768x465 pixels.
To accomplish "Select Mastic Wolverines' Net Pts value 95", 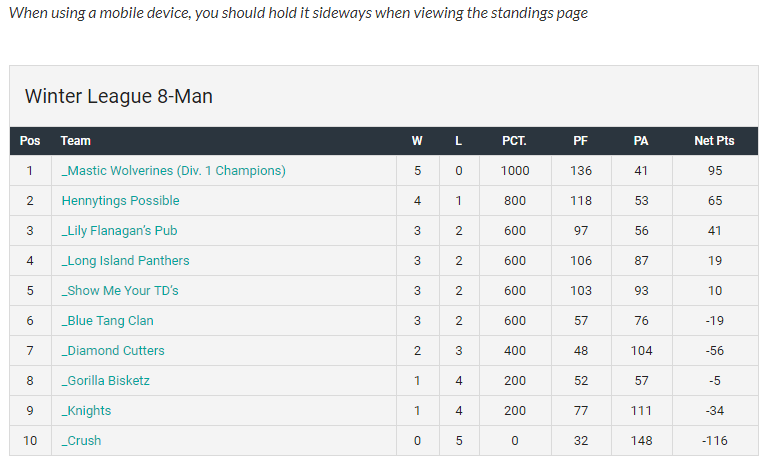I will [714, 171].
